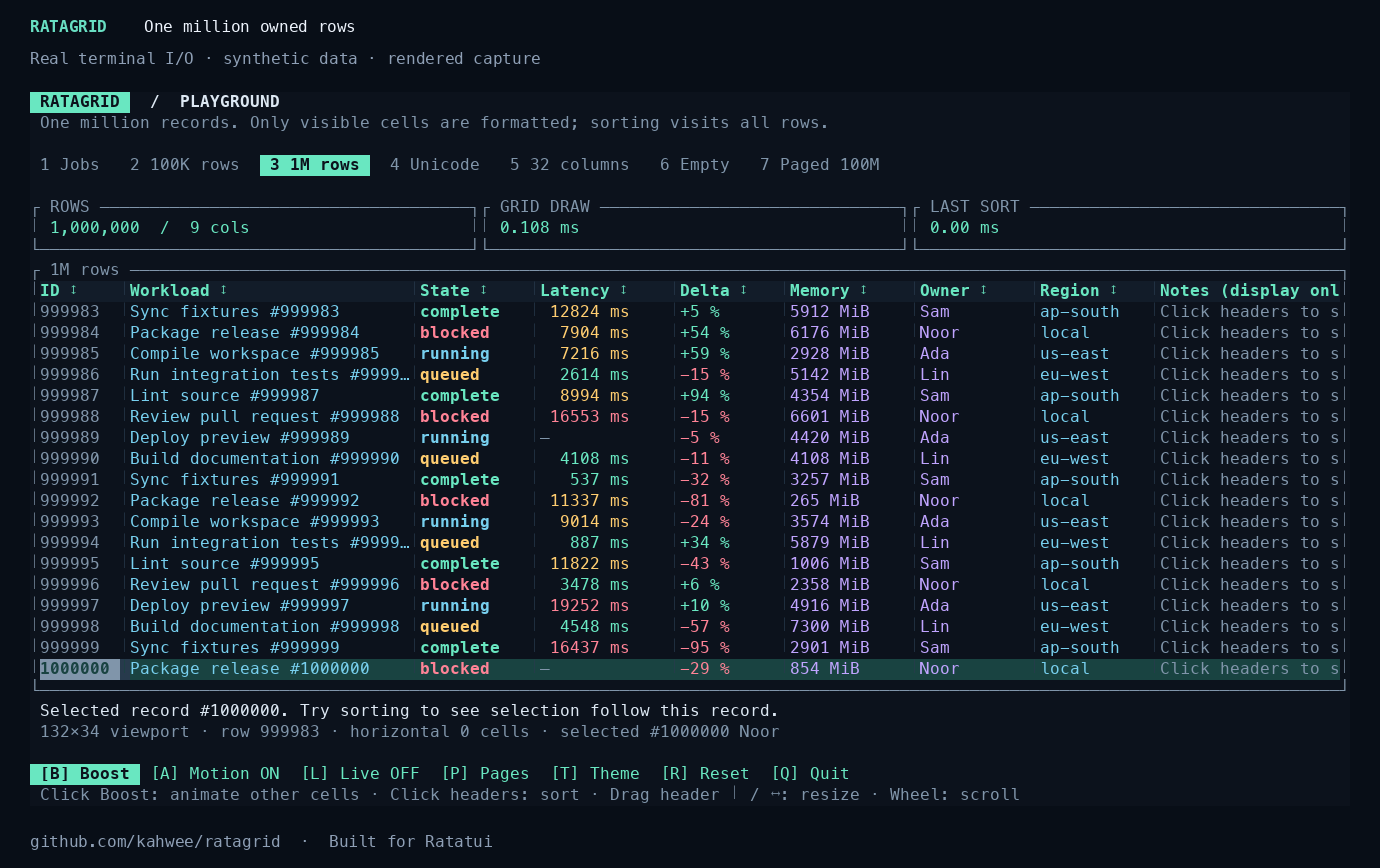Select the 3 1M rows tab

(315, 165)
